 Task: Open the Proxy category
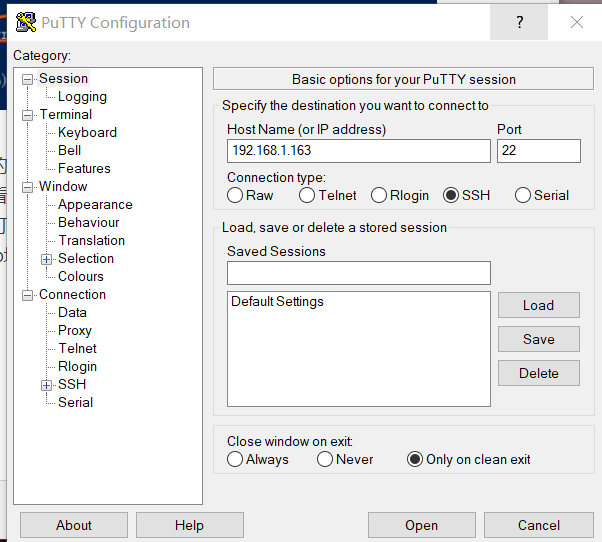coord(75,330)
